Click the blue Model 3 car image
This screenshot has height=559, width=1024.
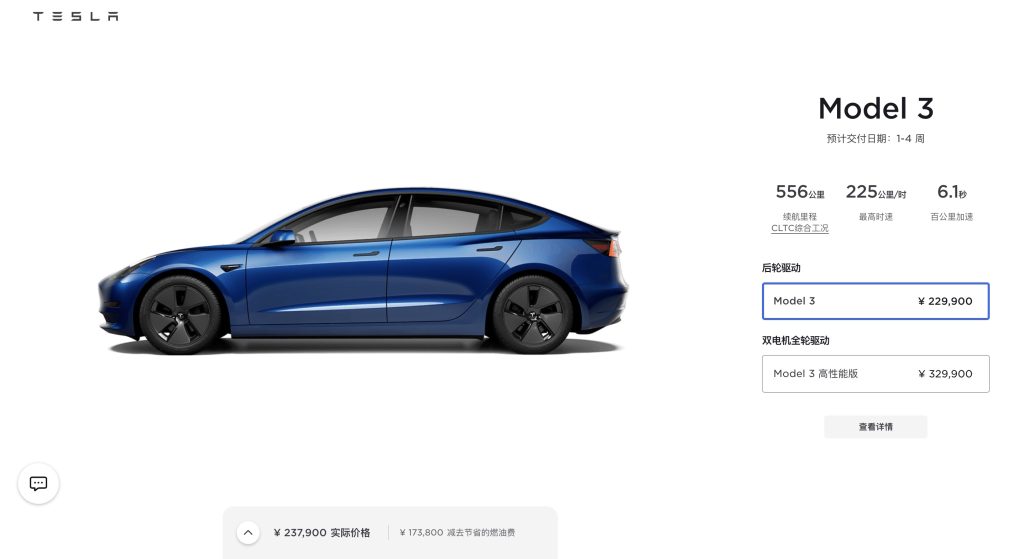[x=362, y=271]
